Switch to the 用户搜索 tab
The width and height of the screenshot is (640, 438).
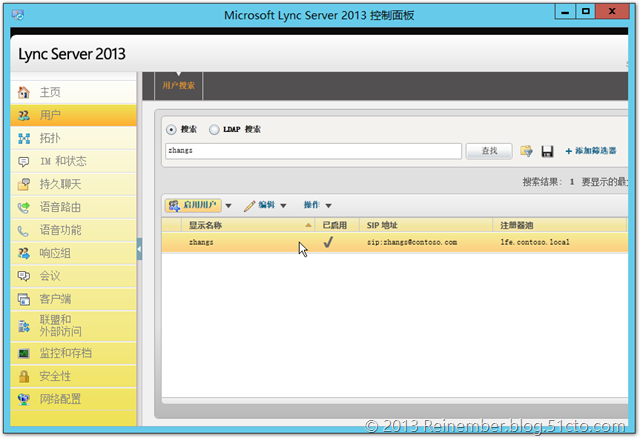[x=179, y=86]
